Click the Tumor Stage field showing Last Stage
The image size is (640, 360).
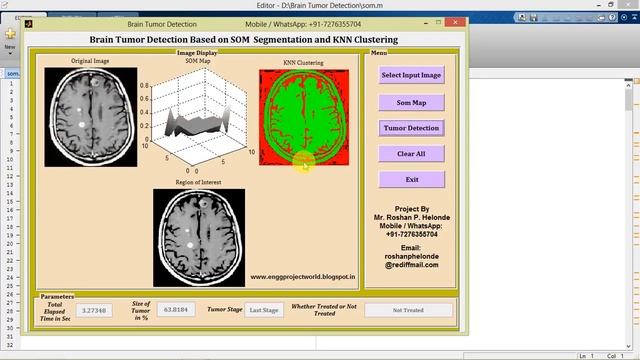(x=264, y=310)
